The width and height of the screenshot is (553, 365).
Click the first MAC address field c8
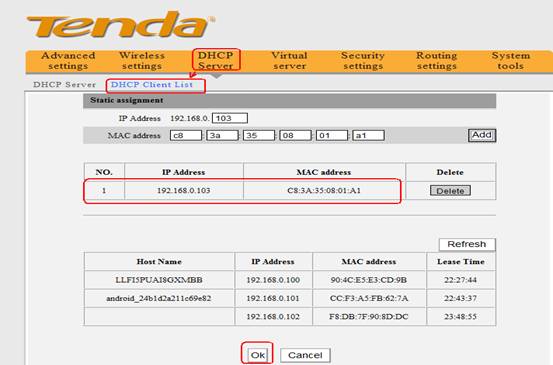[186, 135]
